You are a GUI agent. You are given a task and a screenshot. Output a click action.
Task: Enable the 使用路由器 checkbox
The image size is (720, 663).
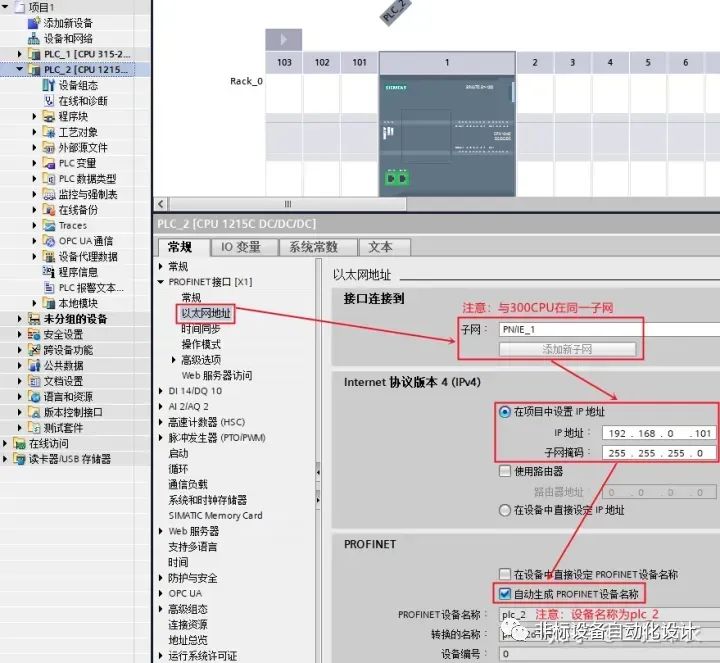(505, 471)
